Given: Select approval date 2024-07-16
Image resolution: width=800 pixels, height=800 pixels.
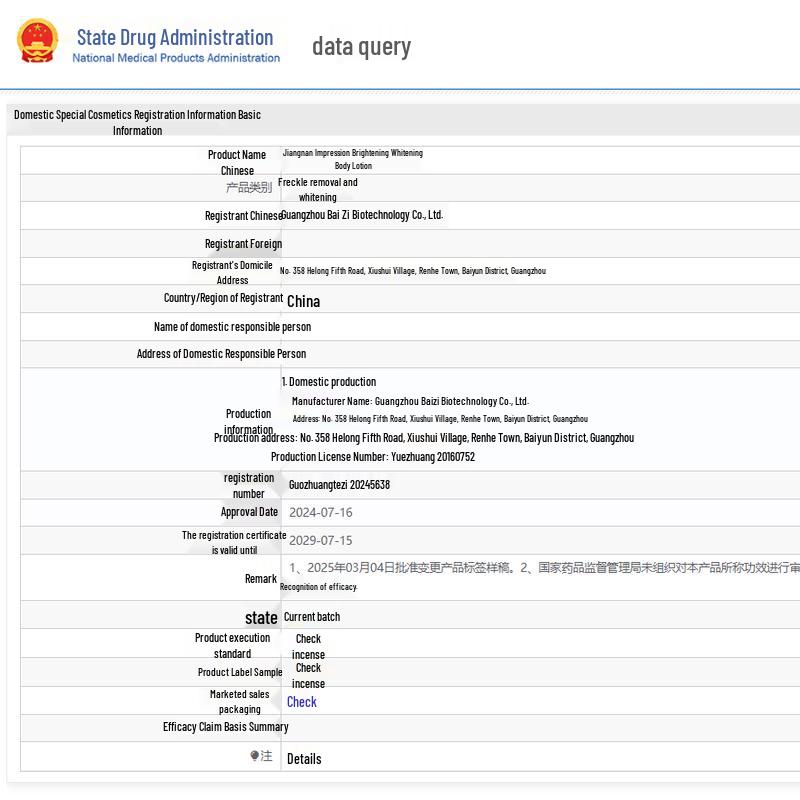Looking at the screenshot, I should point(321,513).
